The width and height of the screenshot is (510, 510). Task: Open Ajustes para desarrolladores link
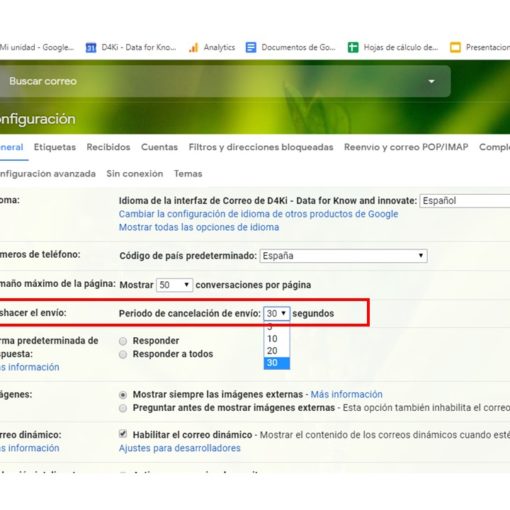click(180, 448)
